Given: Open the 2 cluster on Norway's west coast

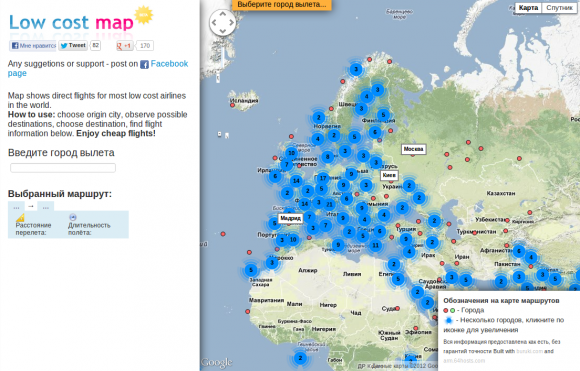Looking at the screenshot, I should click(318, 118).
